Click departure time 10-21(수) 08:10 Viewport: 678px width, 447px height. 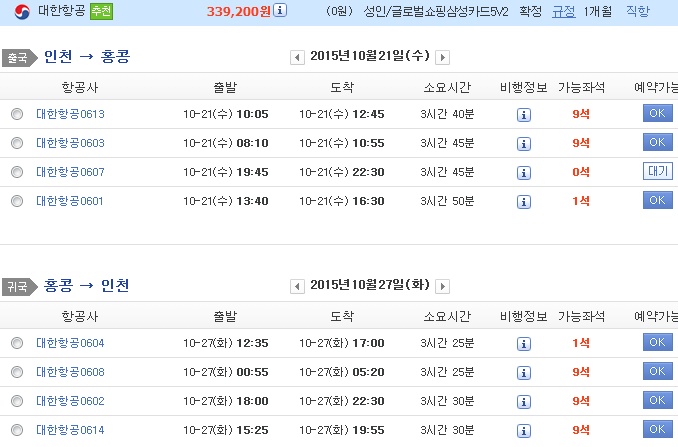(x=226, y=143)
